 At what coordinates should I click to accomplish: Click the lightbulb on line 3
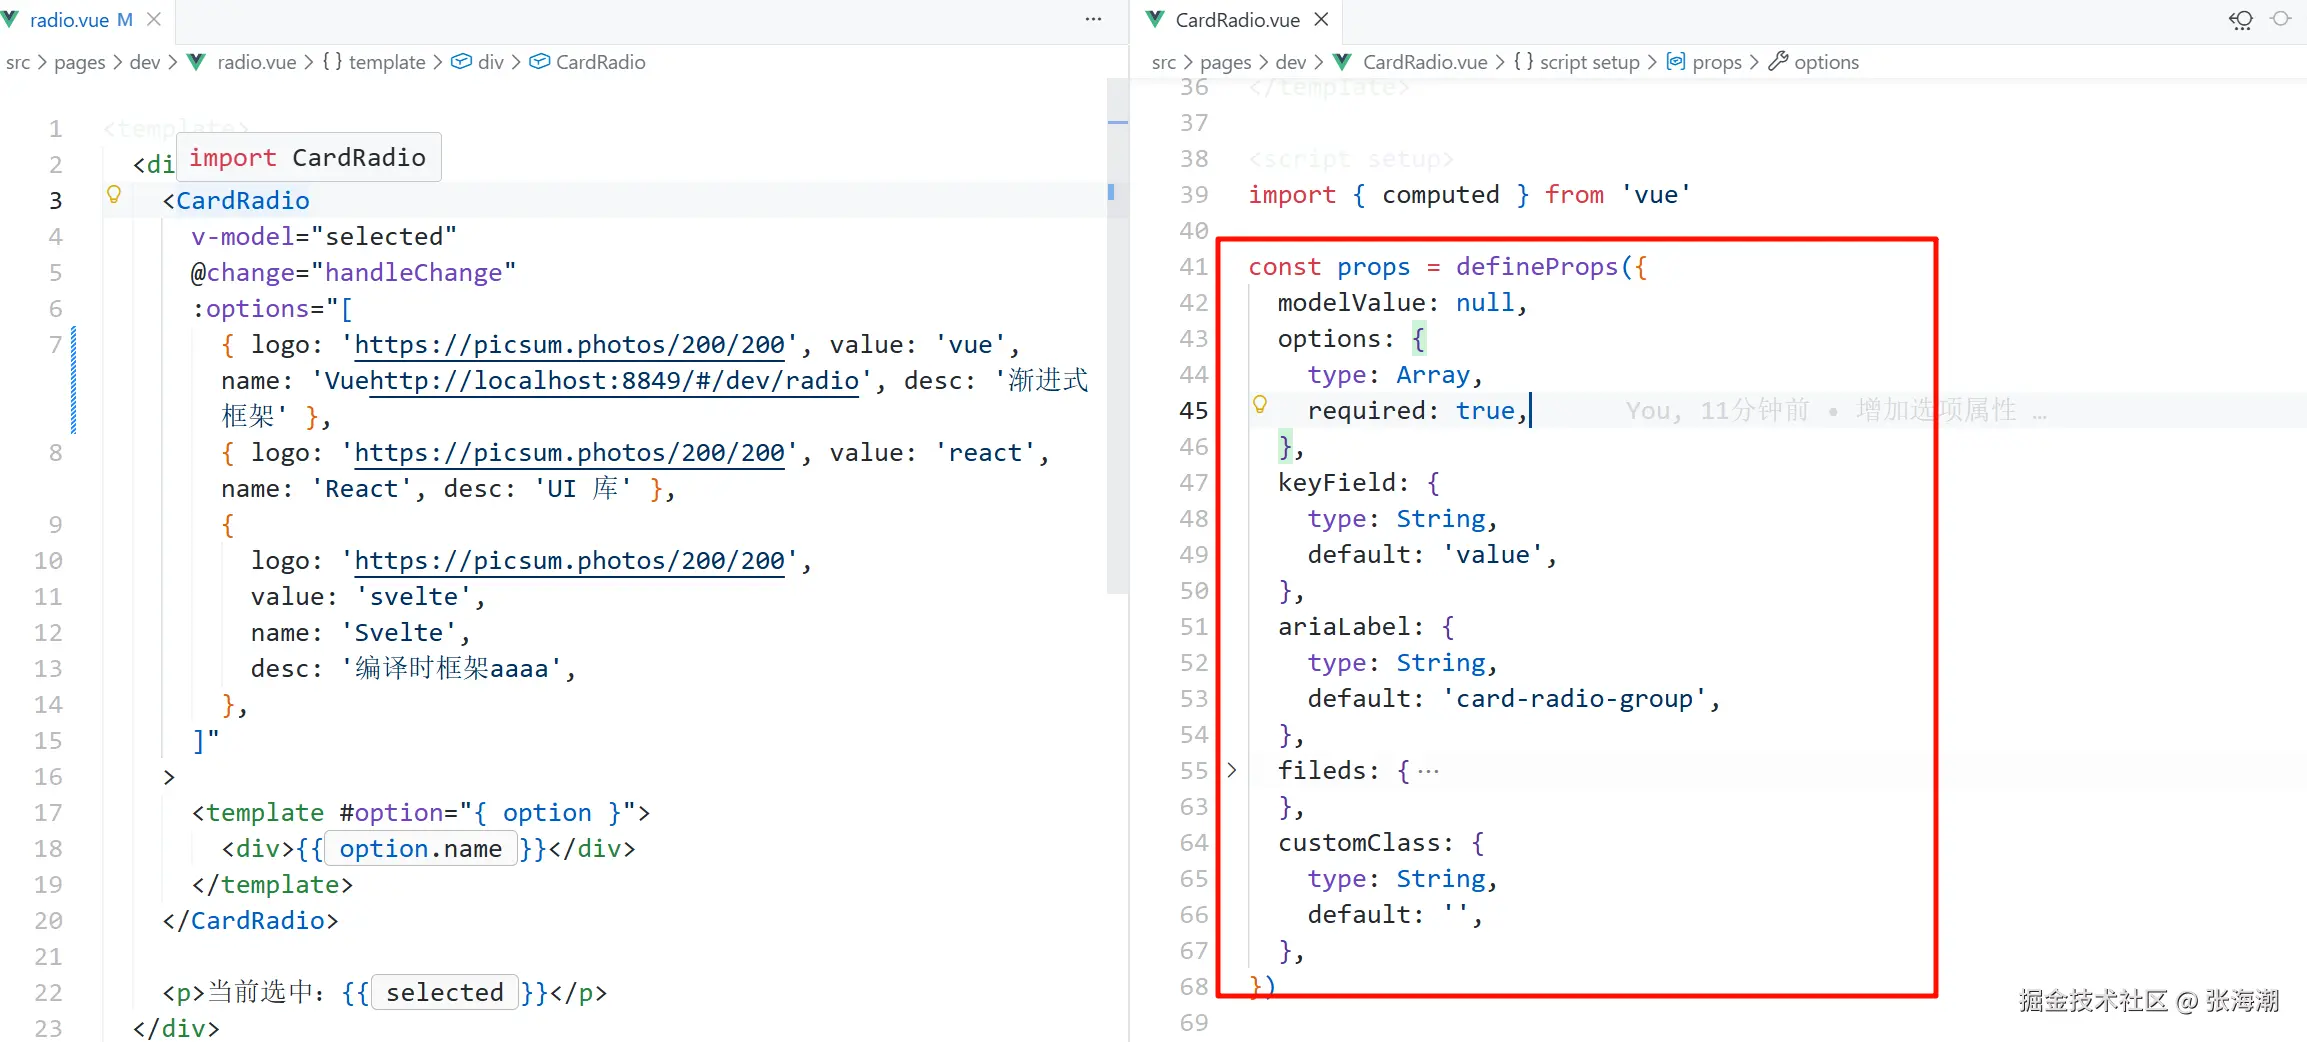coord(114,195)
